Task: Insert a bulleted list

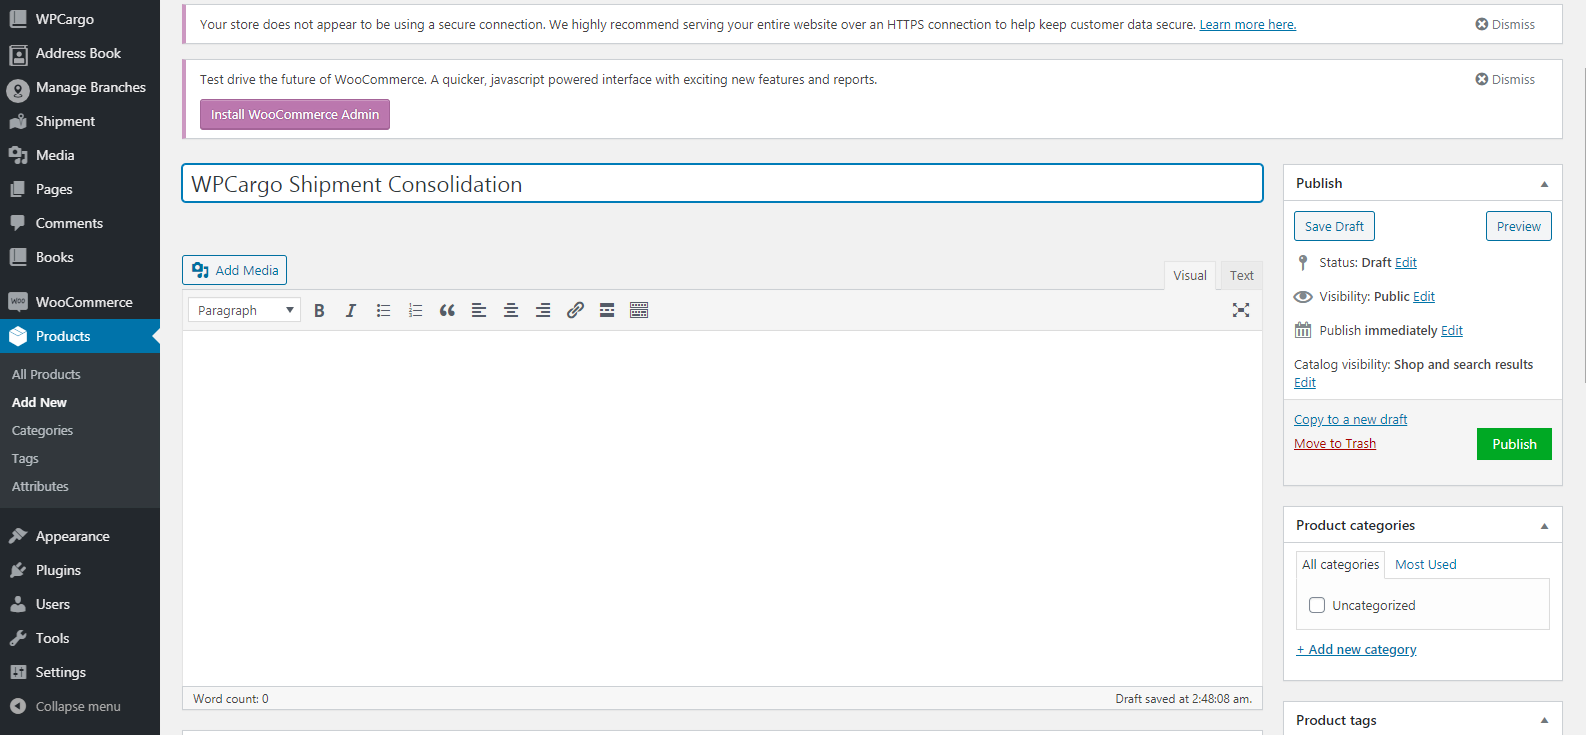Action: click(383, 311)
